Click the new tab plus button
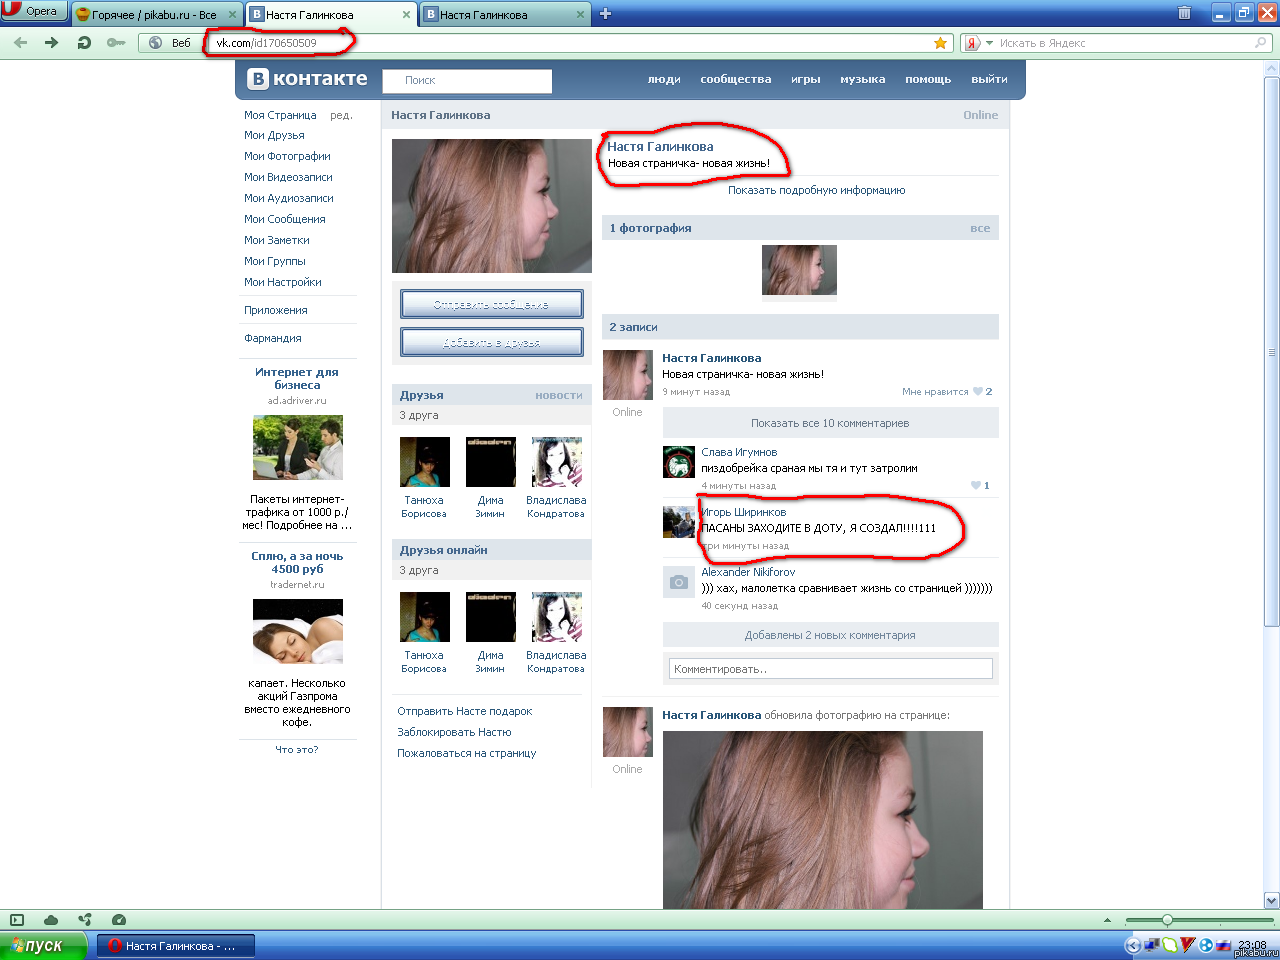This screenshot has width=1280, height=960. click(605, 14)
